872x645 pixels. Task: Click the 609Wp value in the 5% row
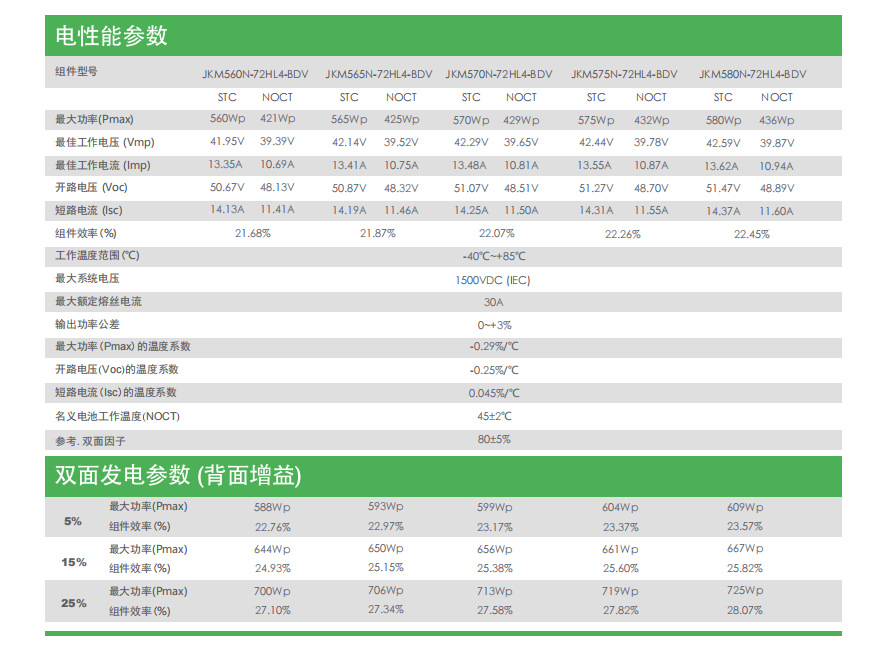[745, 507]
